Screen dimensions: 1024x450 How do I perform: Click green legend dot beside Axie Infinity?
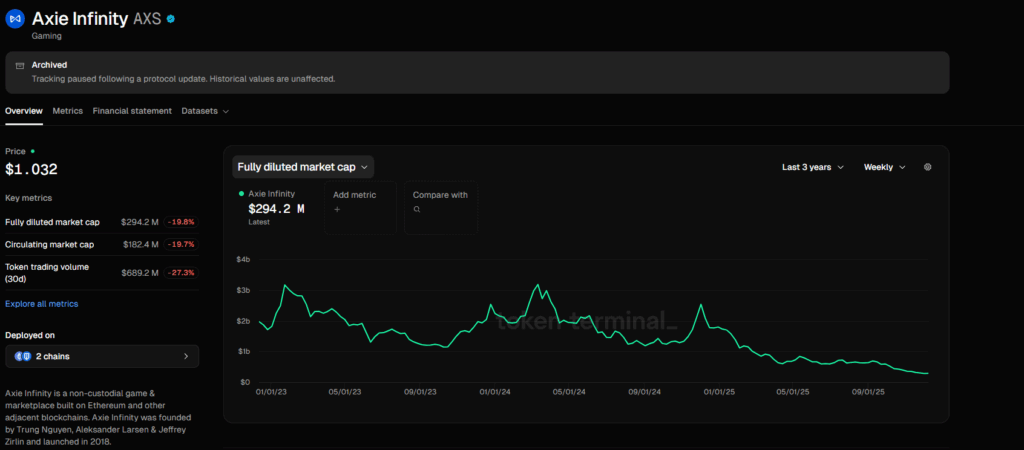pyautogui.click(x=242, y=194)
